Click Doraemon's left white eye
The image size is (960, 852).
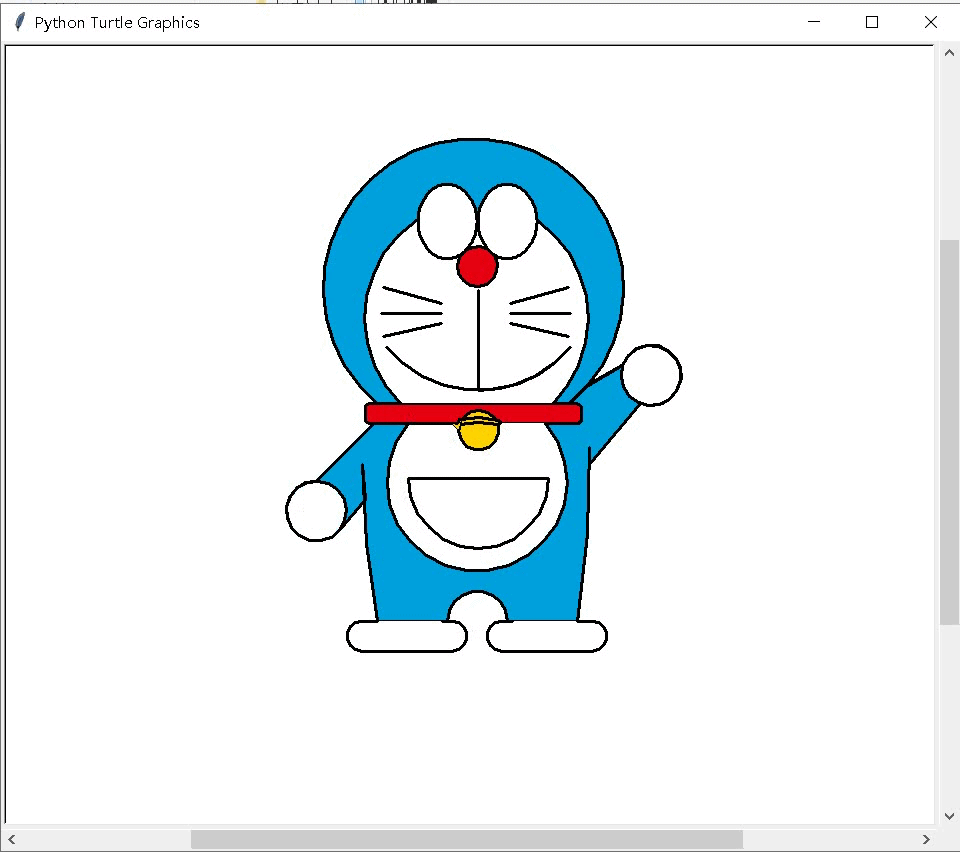pyautogui.click(x=447, y=221)
